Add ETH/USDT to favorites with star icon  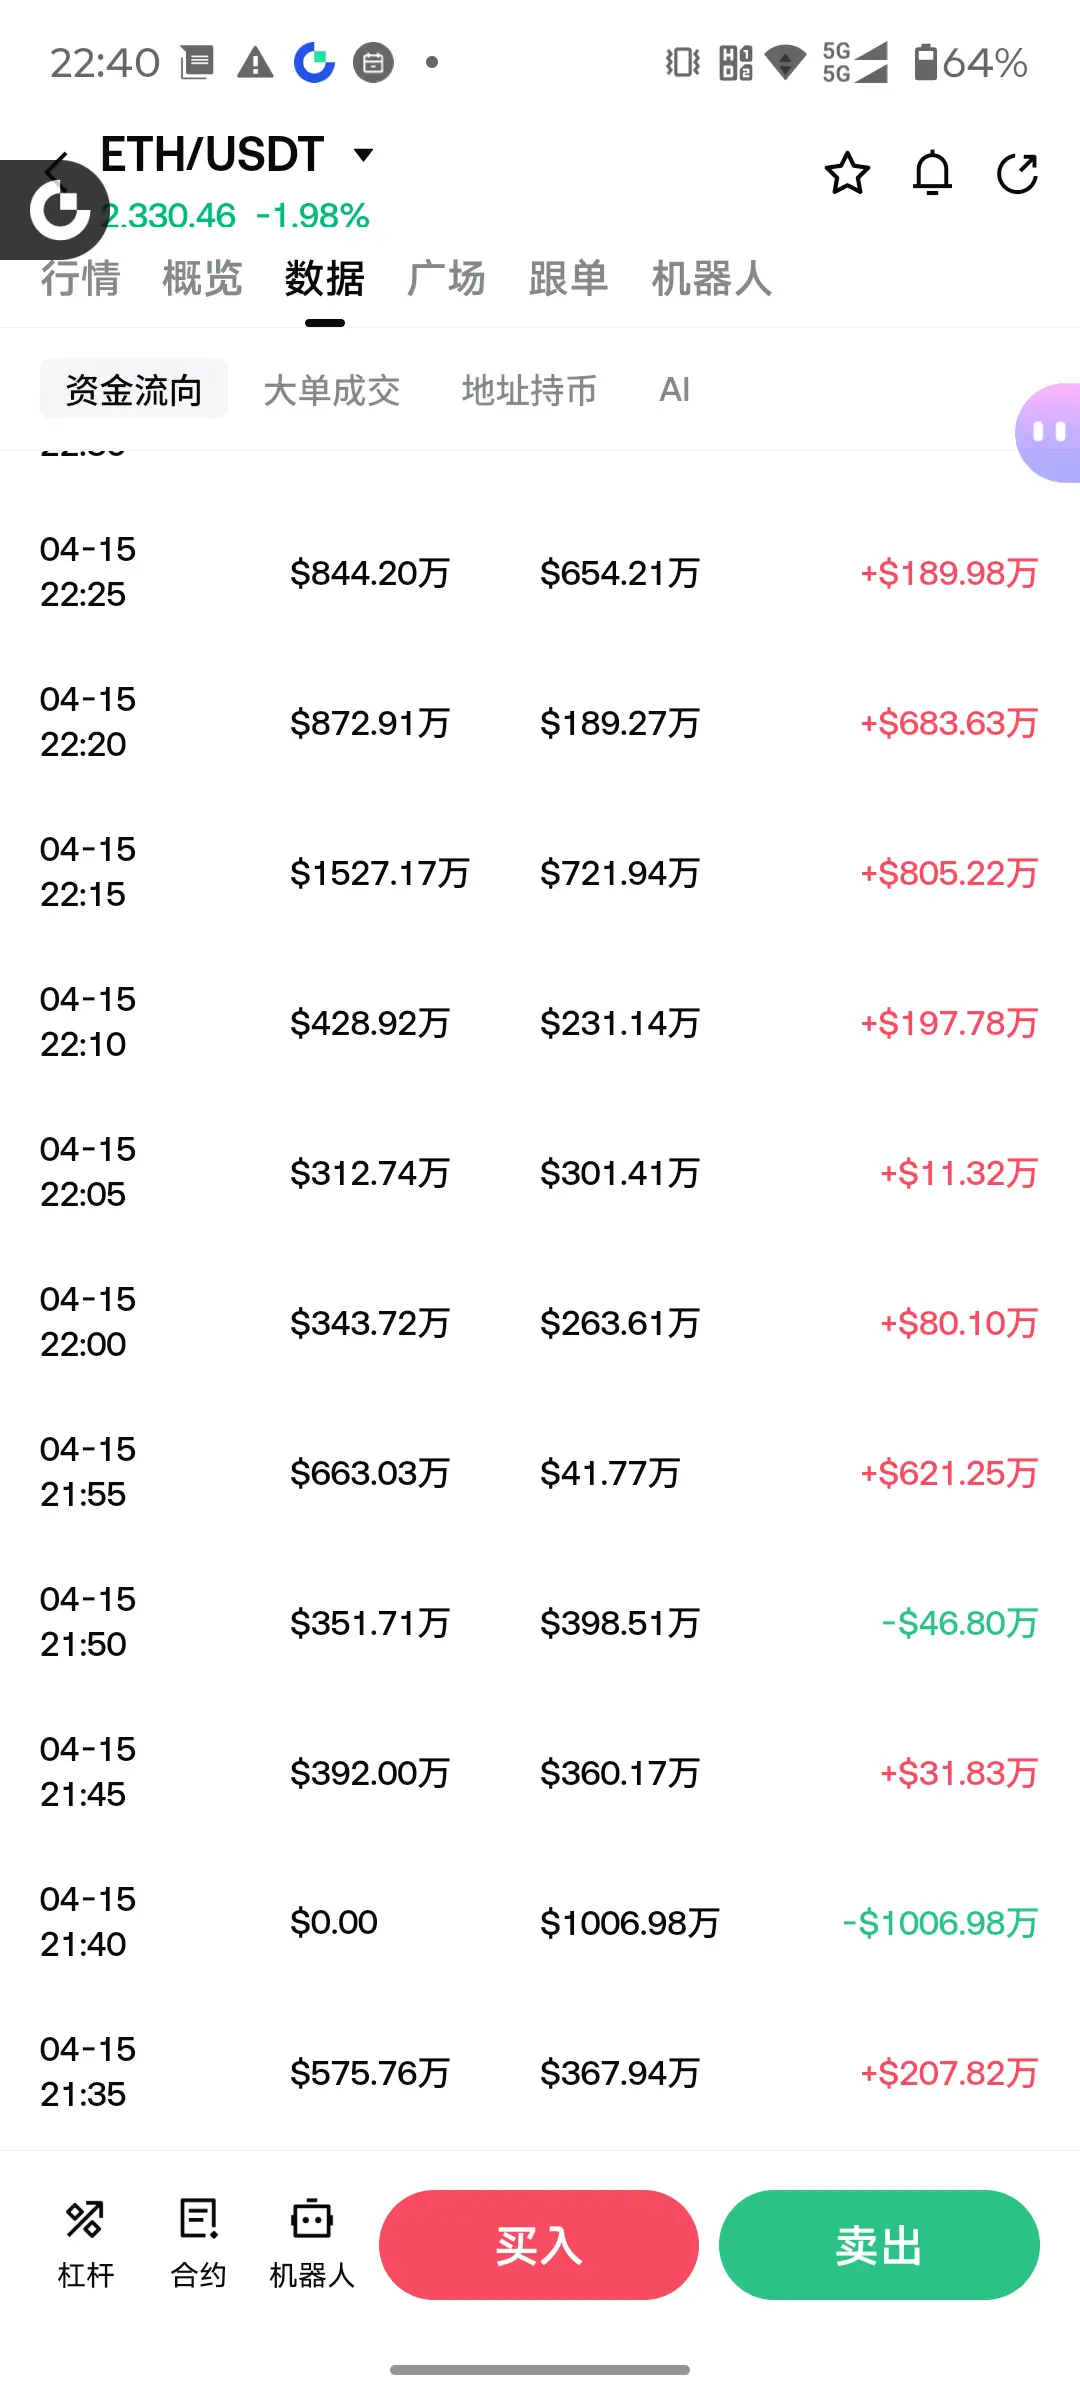(847, 173)
